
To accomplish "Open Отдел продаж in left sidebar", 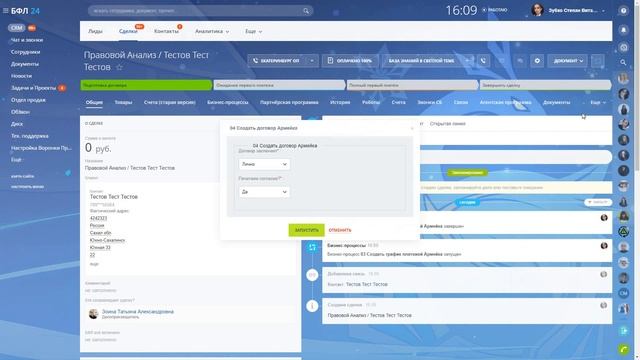I will [28, 100].
